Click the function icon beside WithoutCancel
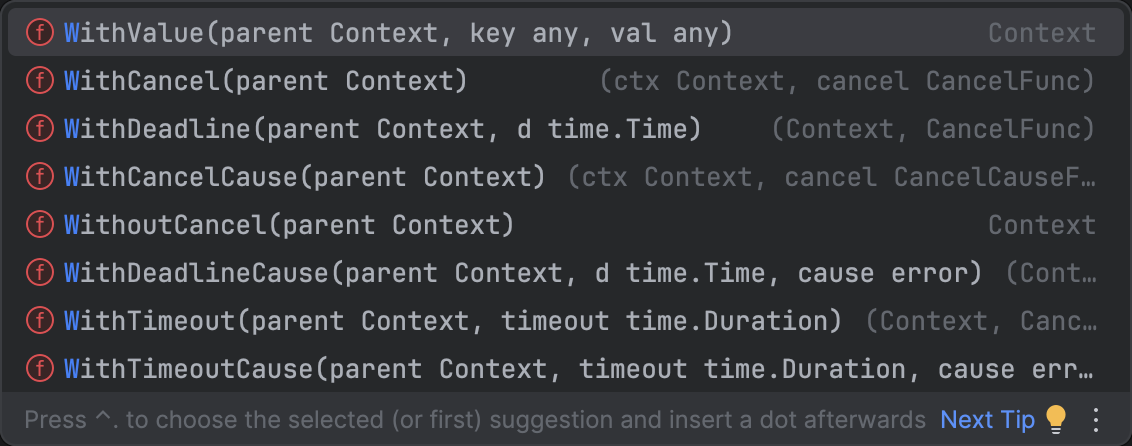 [x=39, y=225]
